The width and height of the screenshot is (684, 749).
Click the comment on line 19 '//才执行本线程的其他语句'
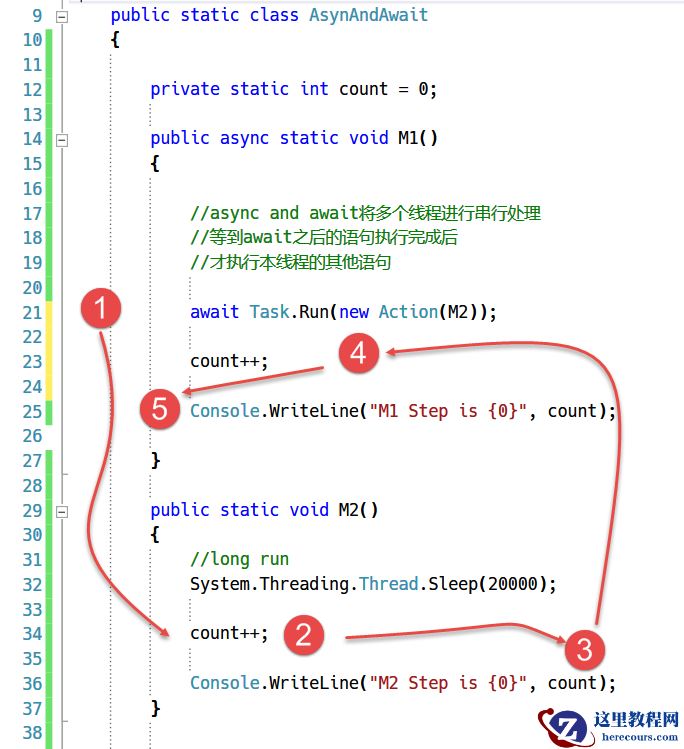(290, 262)
